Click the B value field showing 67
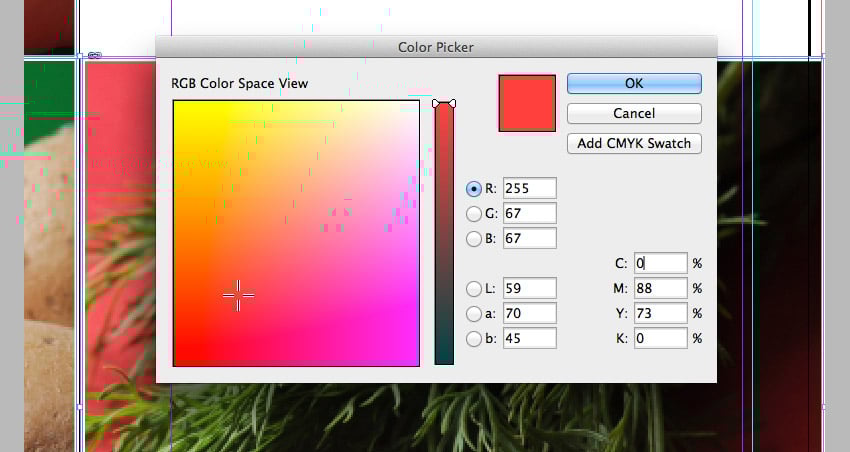This screenshot has height=452, width=850. coord(530,238)
